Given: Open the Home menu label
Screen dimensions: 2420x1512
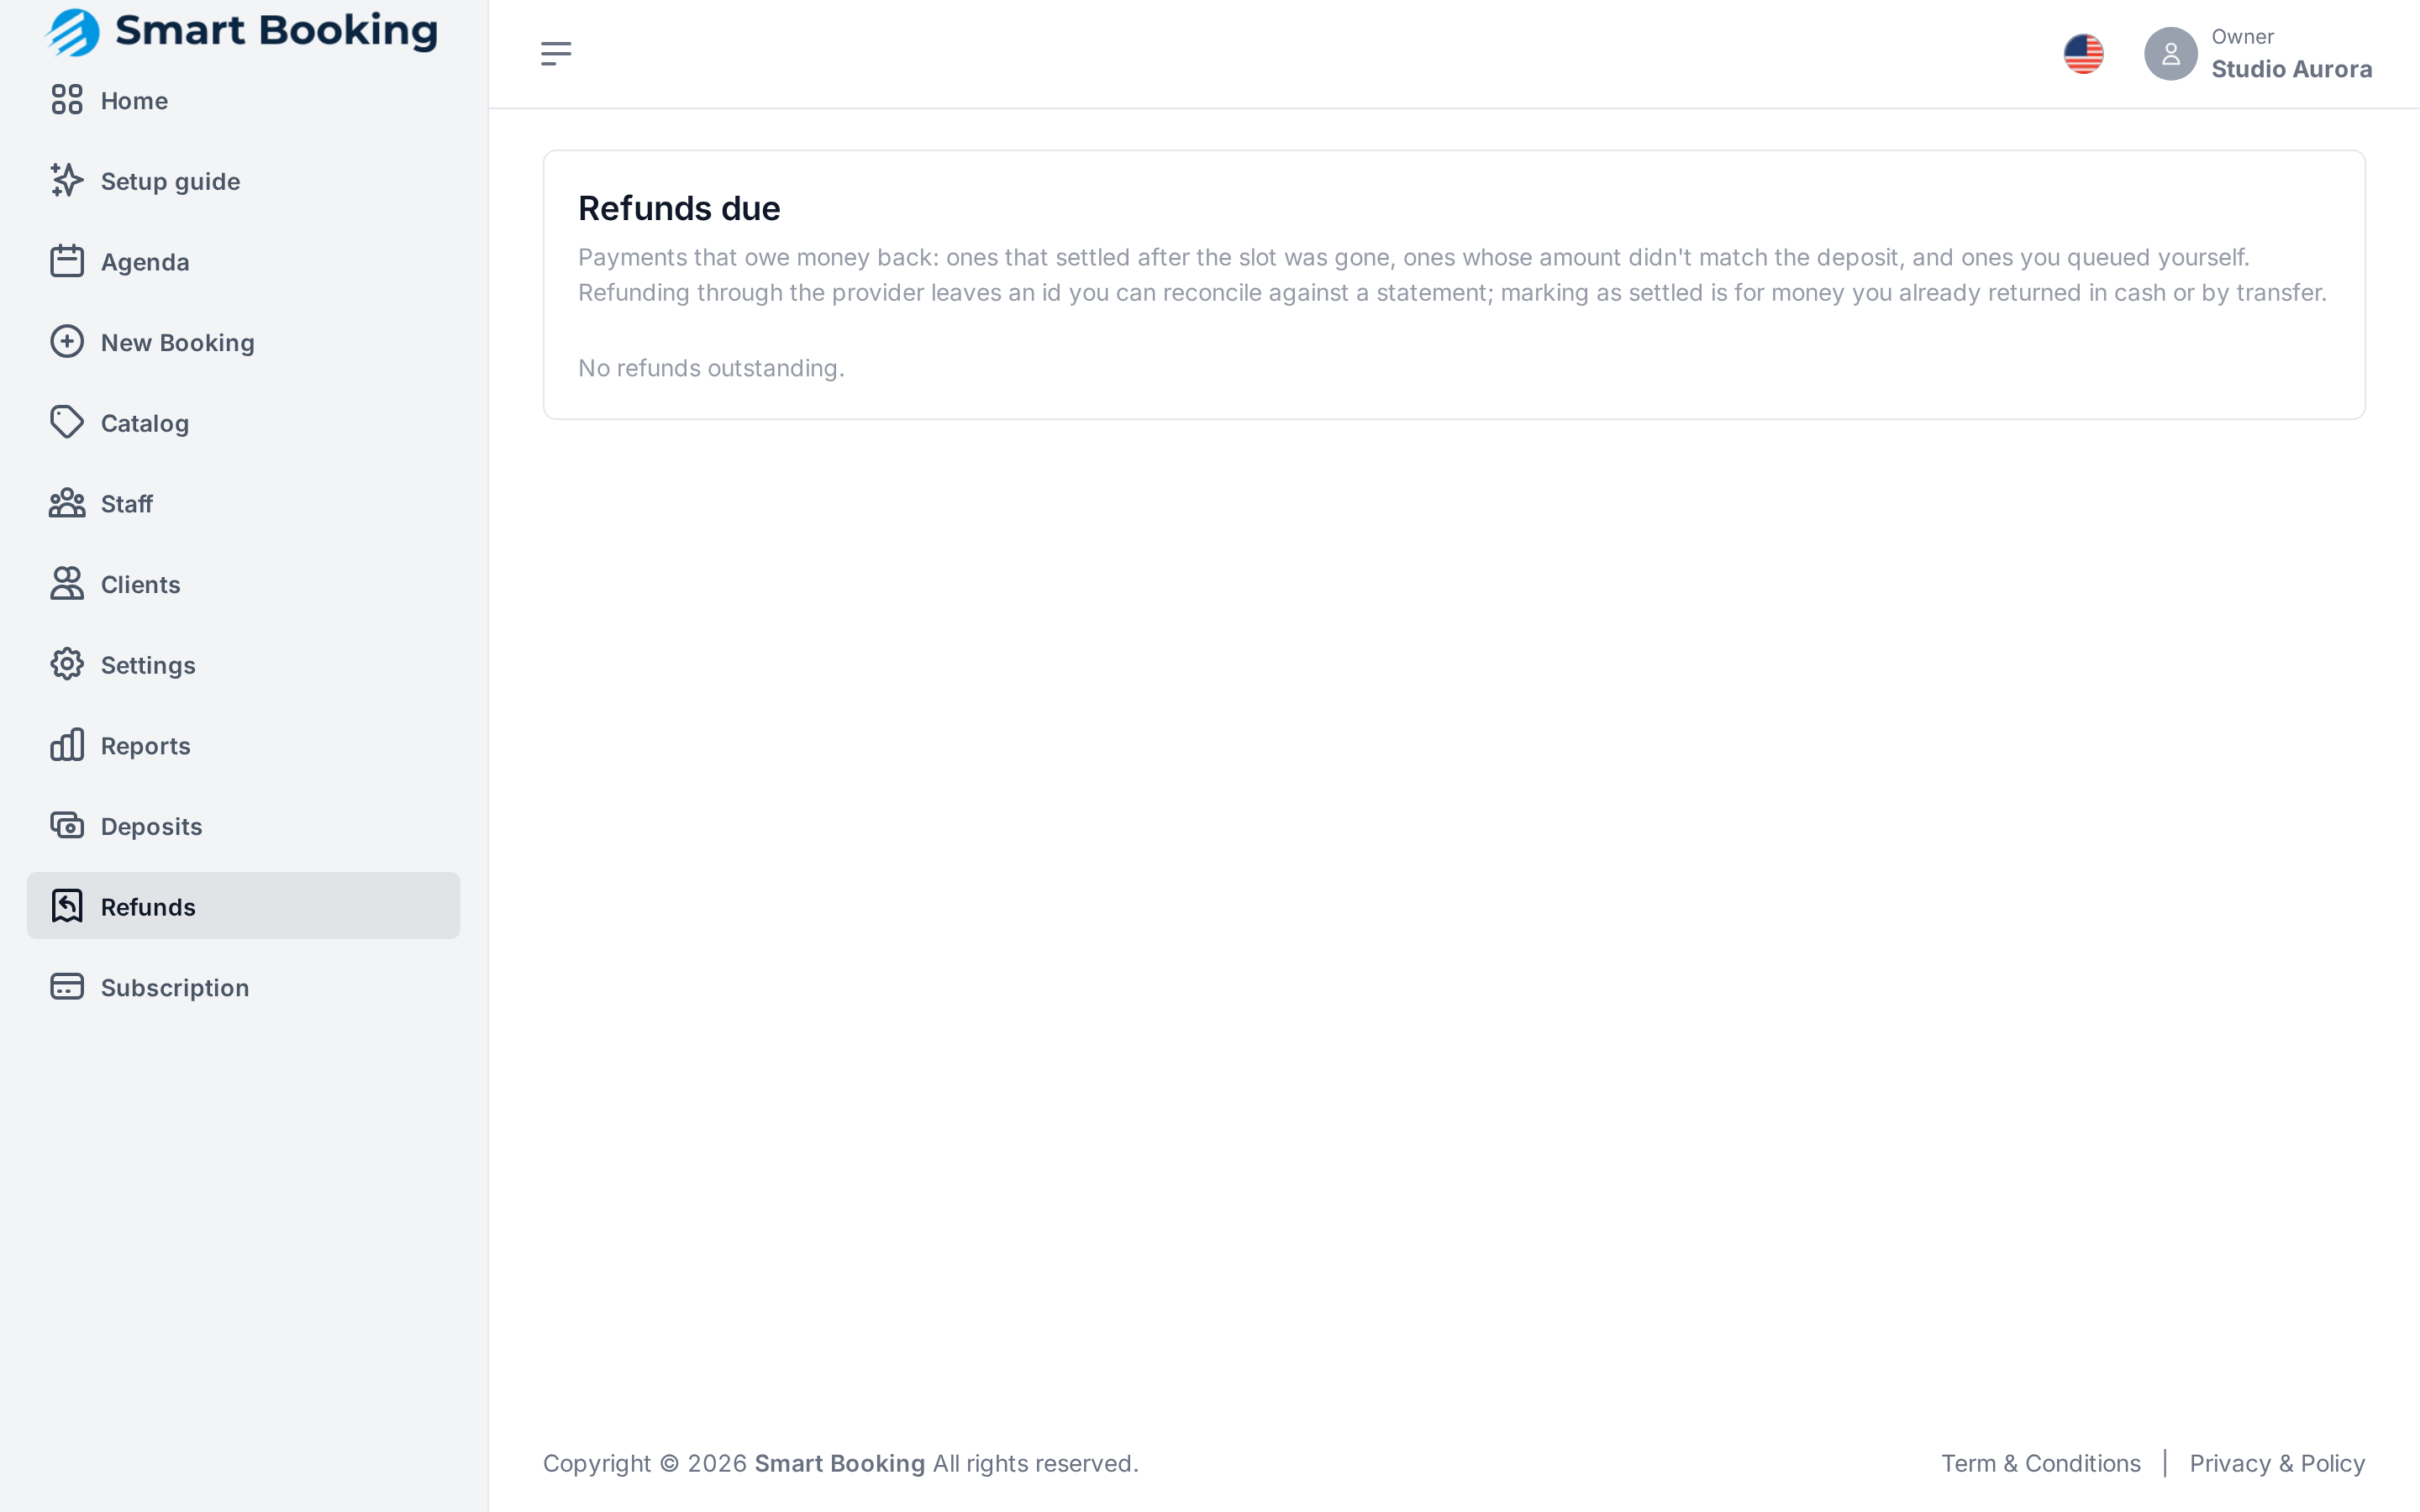Looking at the screenshot, I should tap(134, 101).
